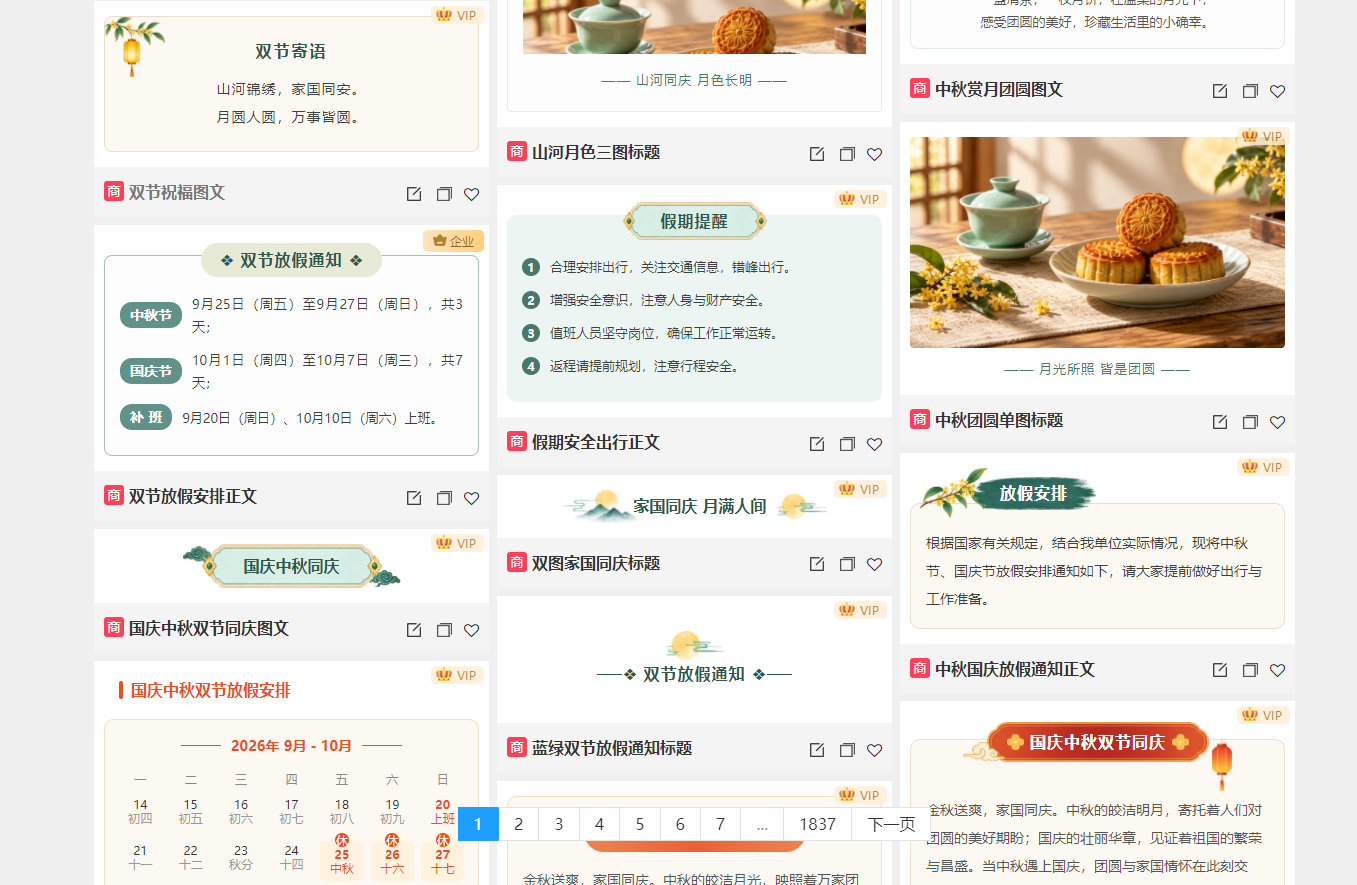Copy the 双节放假安排正文 template
This screenshot has height=885, width=1357.
(x=444, y=498)
